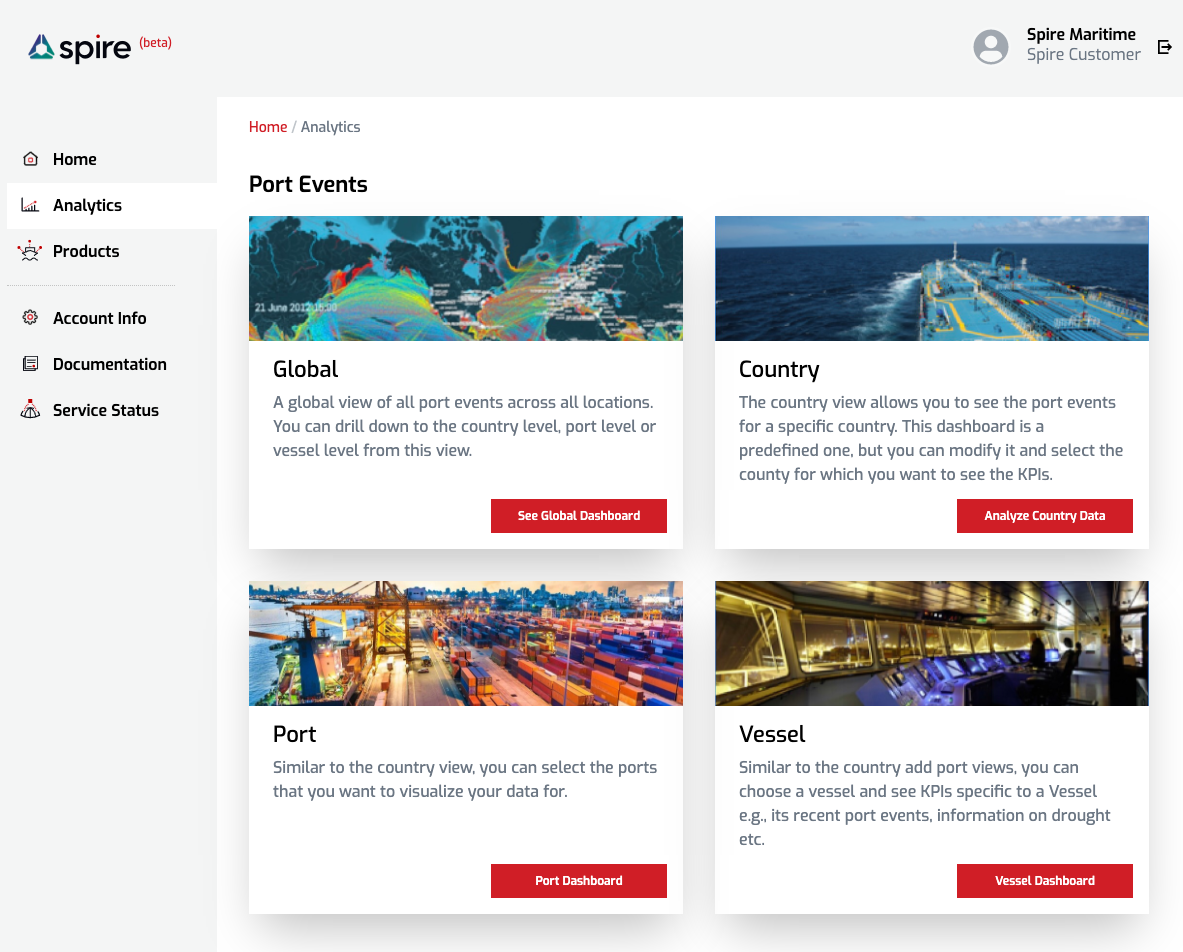Click the Global map thumbnail image
This screenshot has height=952, width=1183.
(x=466, y=278)
